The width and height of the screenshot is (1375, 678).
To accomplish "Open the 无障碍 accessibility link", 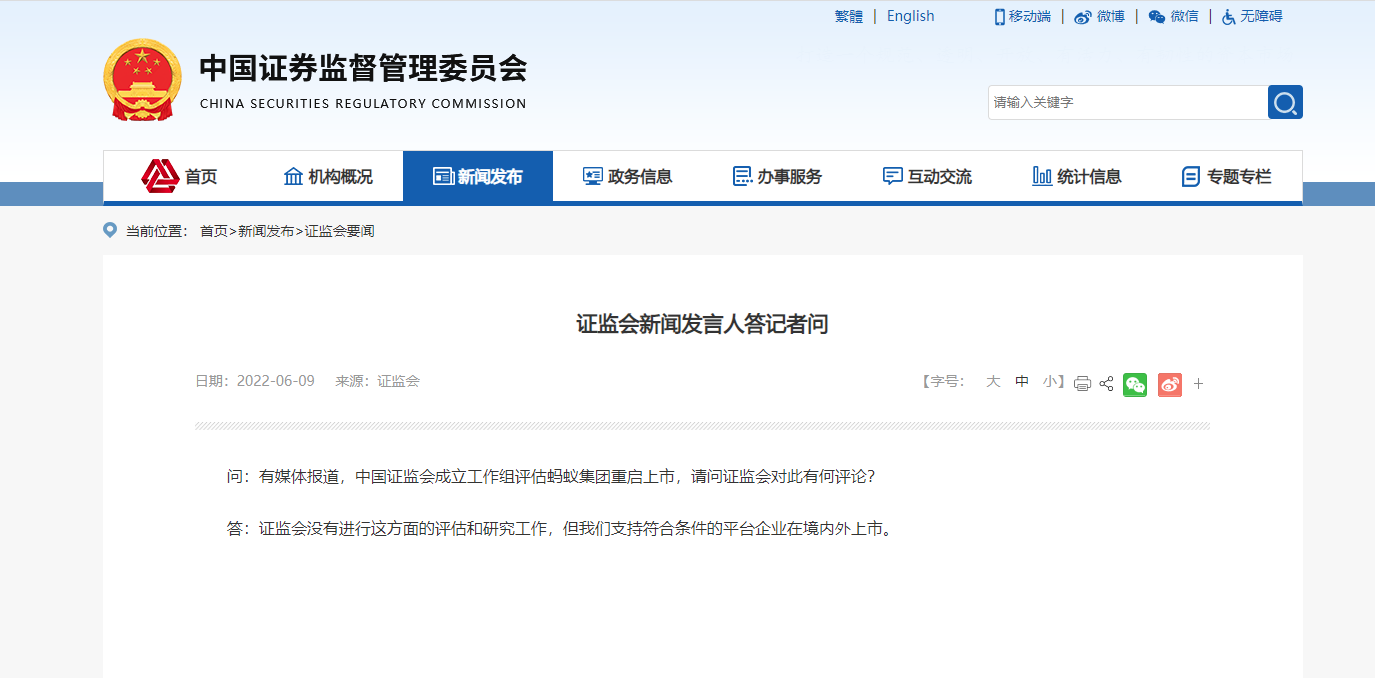I will pyautogui.click(x=1261, y=16).
